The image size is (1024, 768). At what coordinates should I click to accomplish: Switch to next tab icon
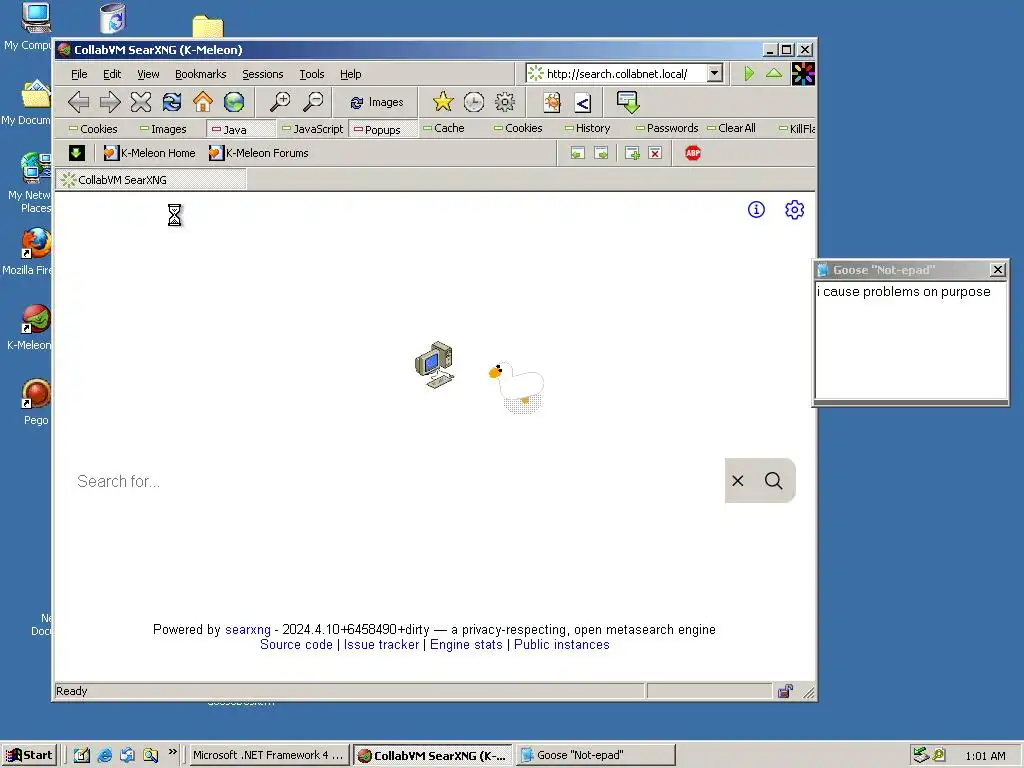click(601, 153)
